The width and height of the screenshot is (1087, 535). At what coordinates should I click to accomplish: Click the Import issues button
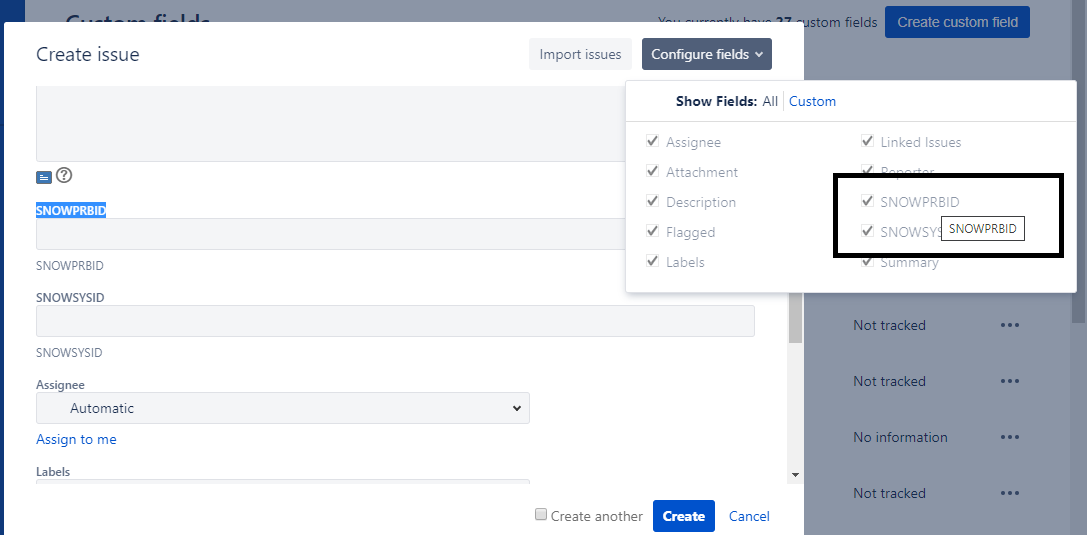(580, 54)
